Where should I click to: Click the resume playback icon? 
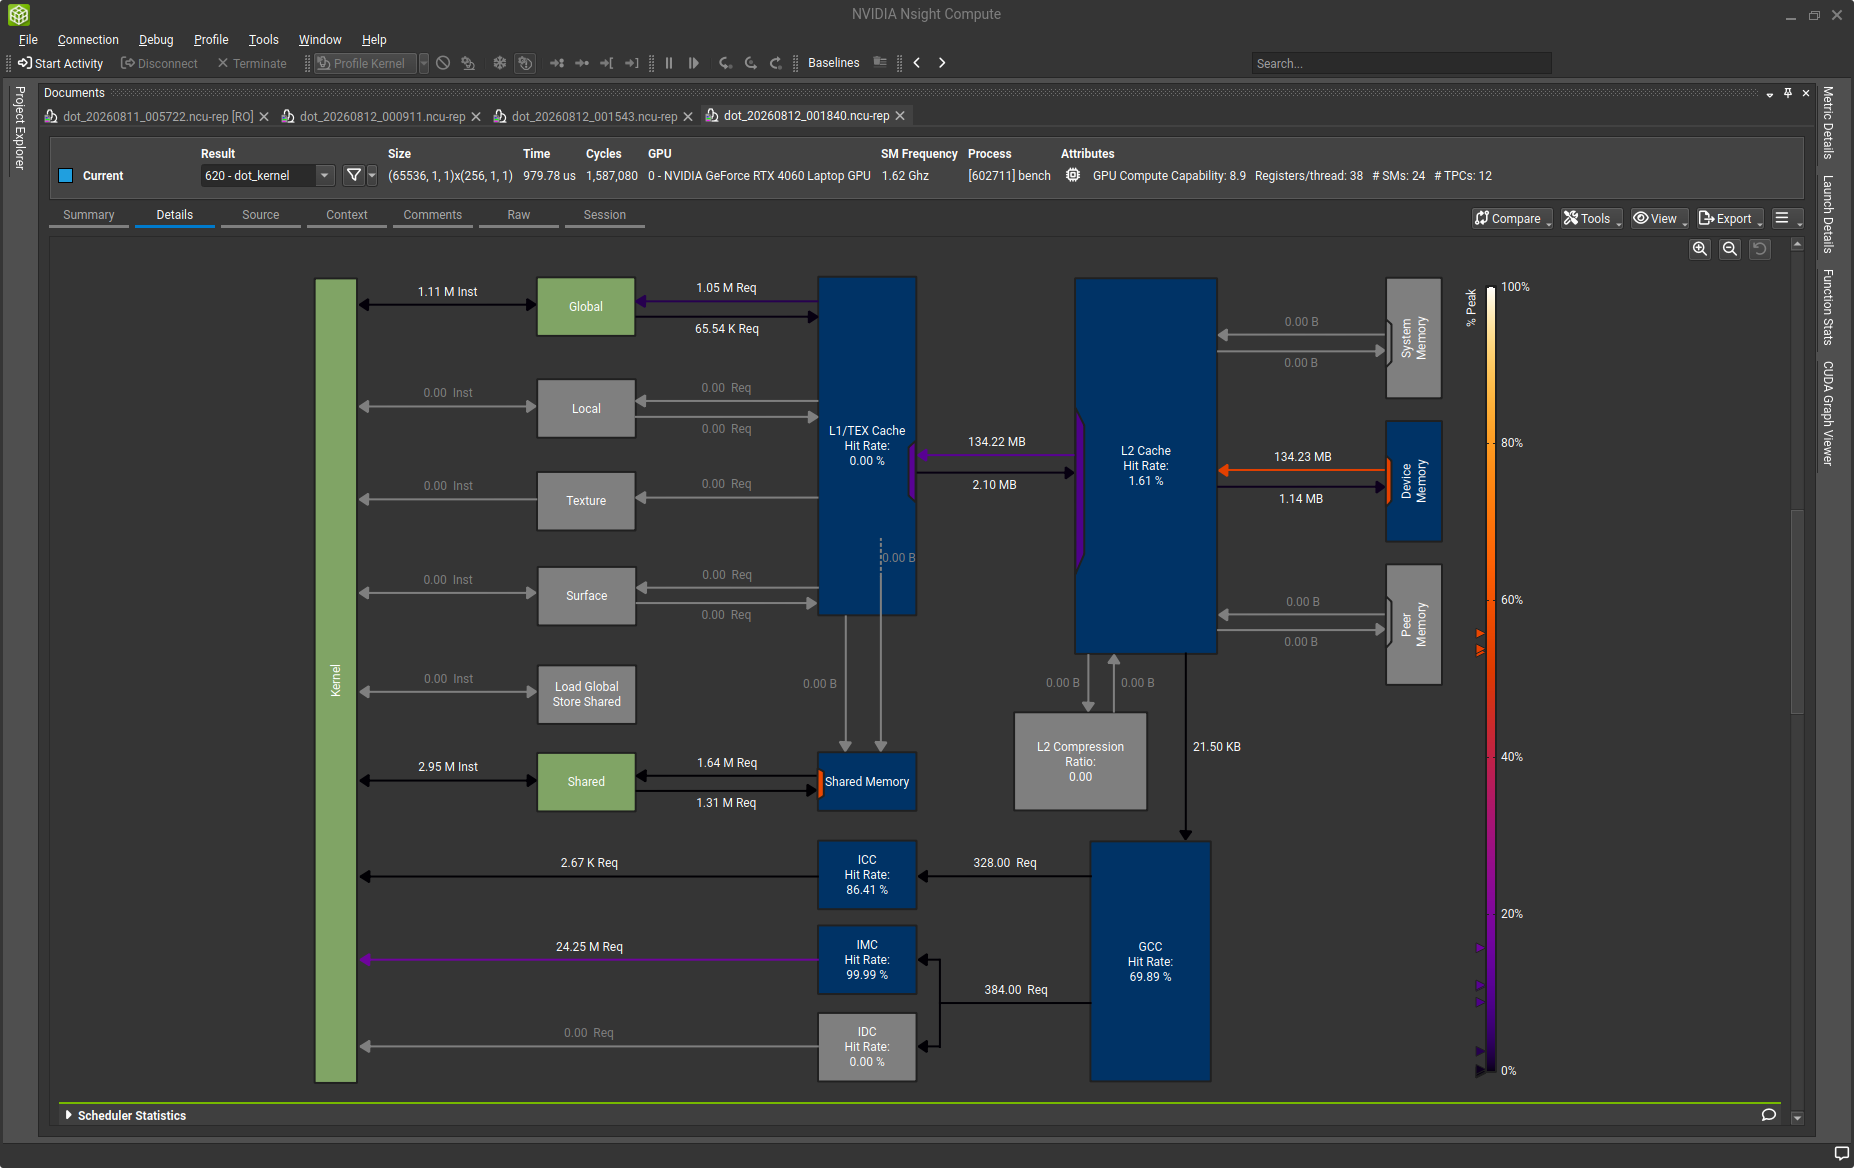click(694, 63)
